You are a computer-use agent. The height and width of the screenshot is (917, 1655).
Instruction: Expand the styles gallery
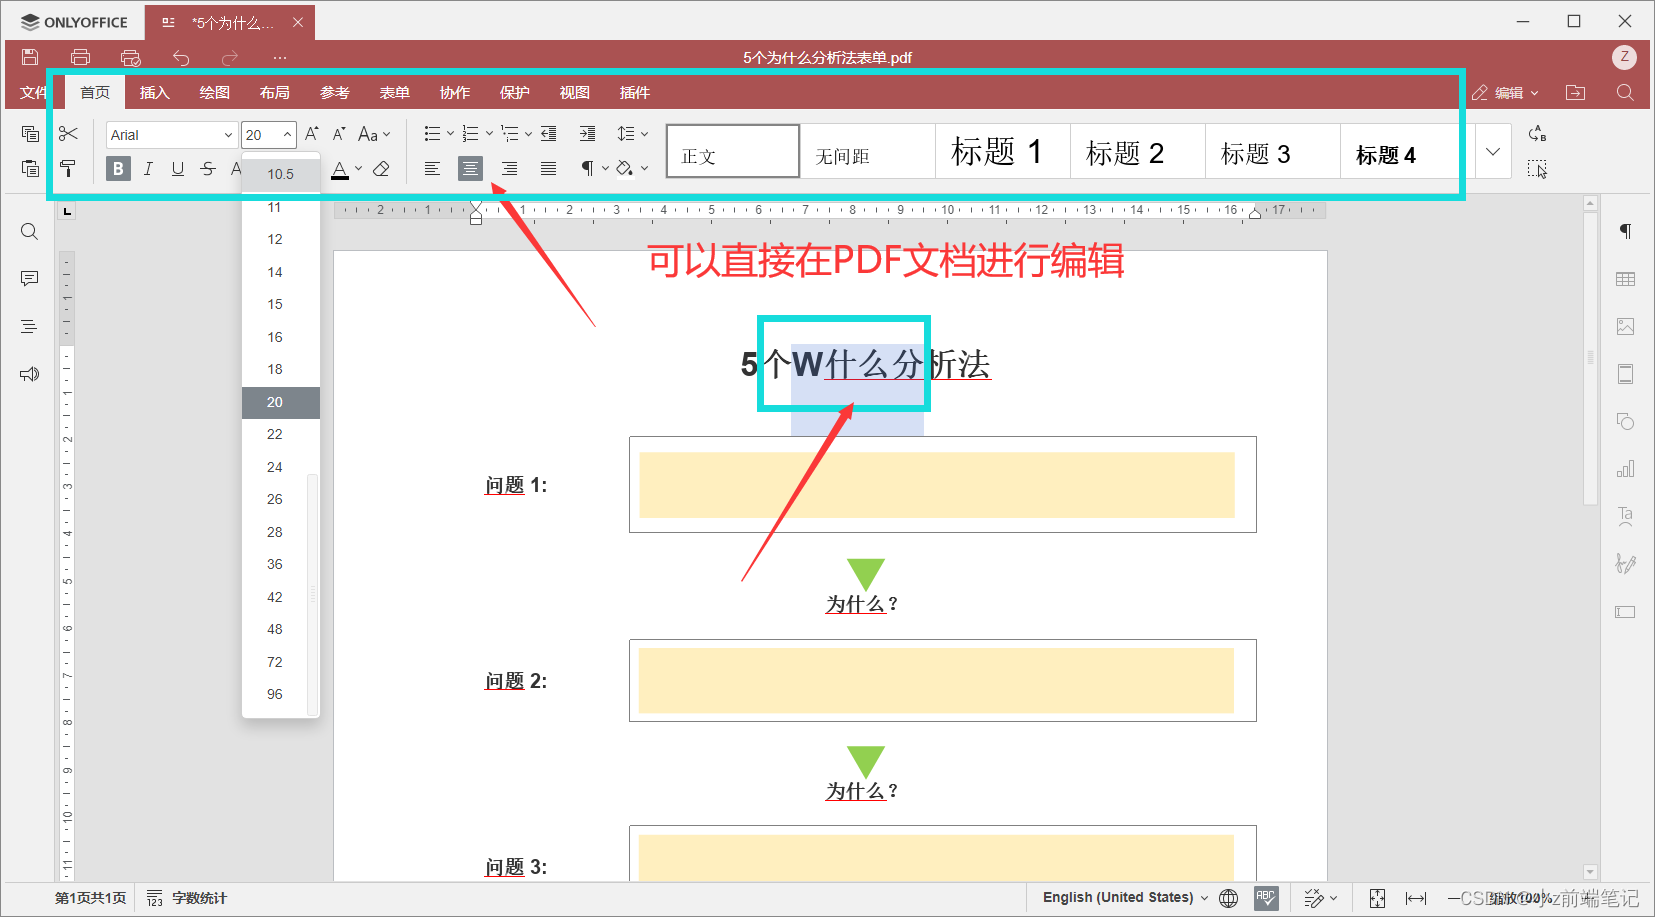(1493, 152)
